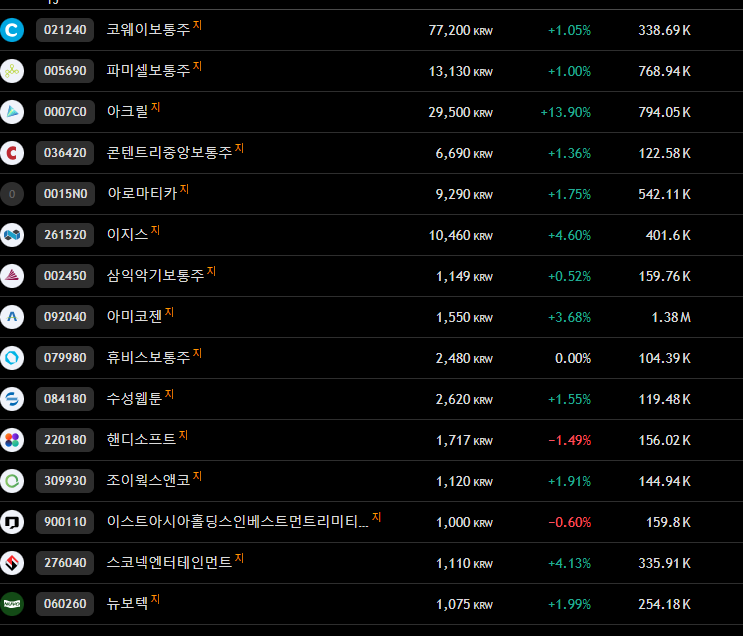
Task: Click the 254.18 K volume value
Action: coord(664,605)
